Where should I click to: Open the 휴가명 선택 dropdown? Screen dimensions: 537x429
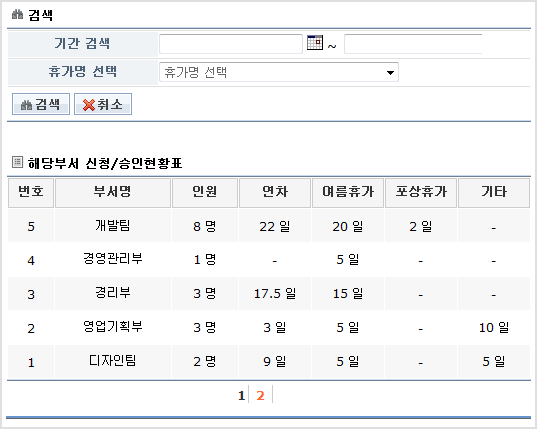[279, 72]
